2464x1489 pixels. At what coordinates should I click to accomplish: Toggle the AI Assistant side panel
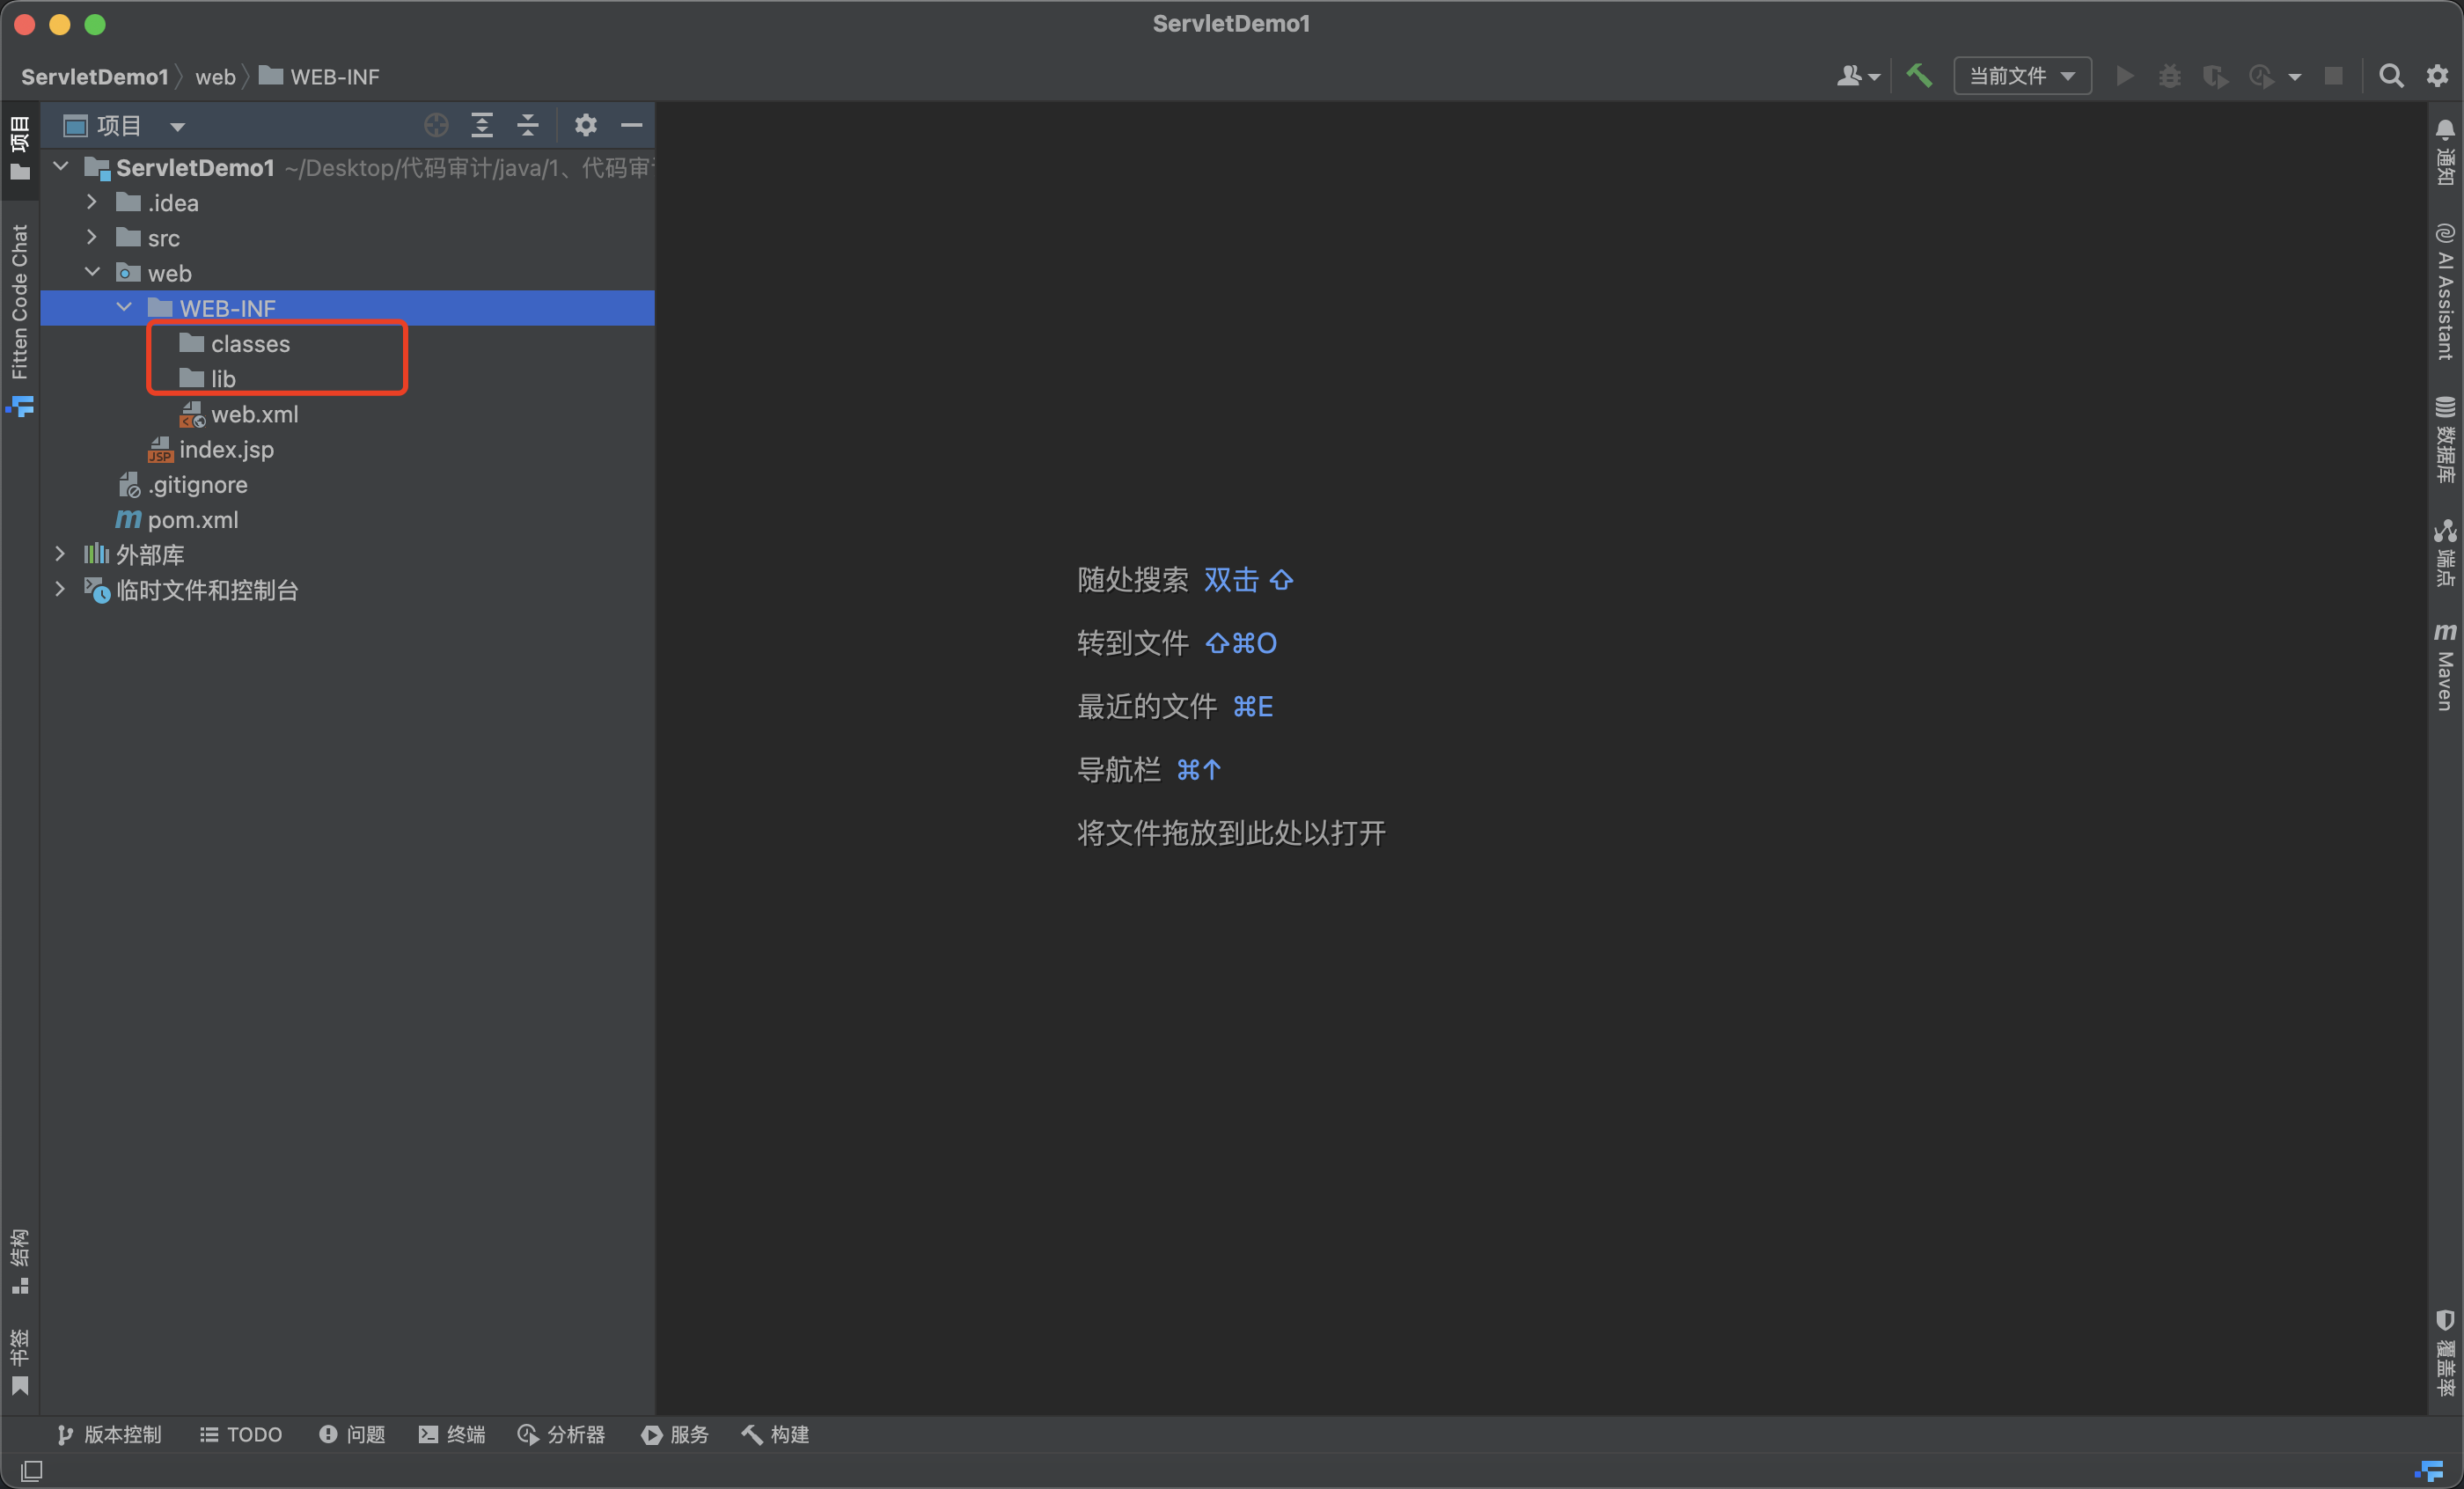tap(2444, 292)
